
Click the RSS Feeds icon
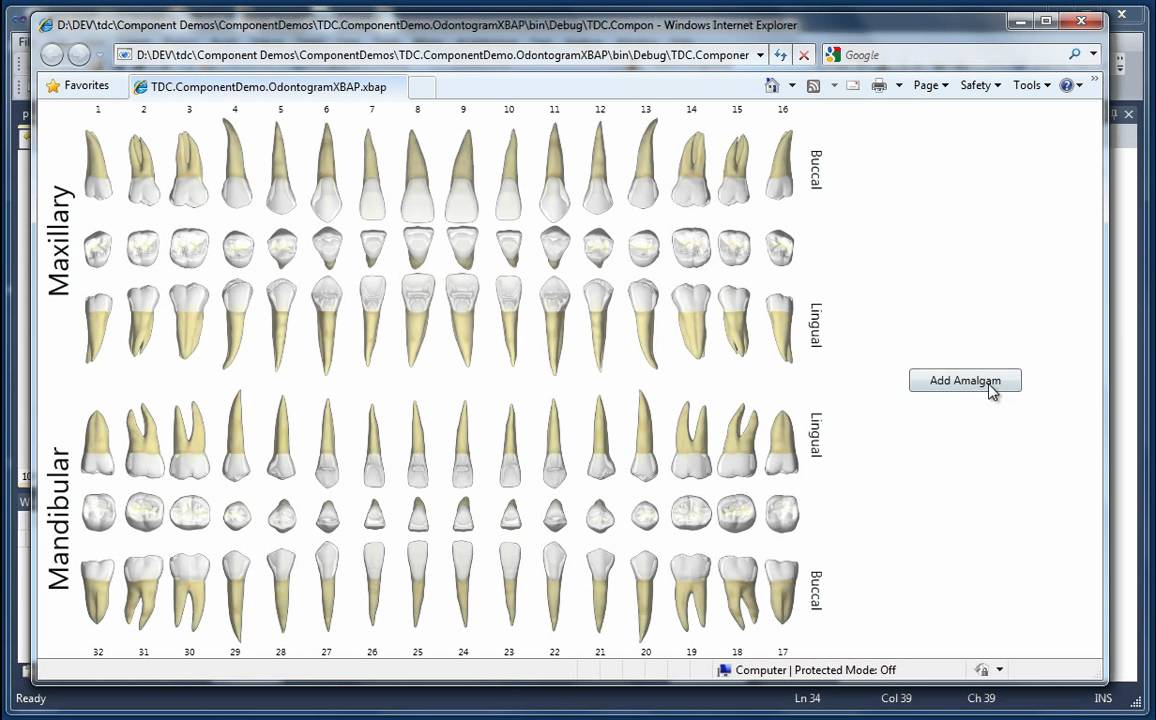[813, 85]
